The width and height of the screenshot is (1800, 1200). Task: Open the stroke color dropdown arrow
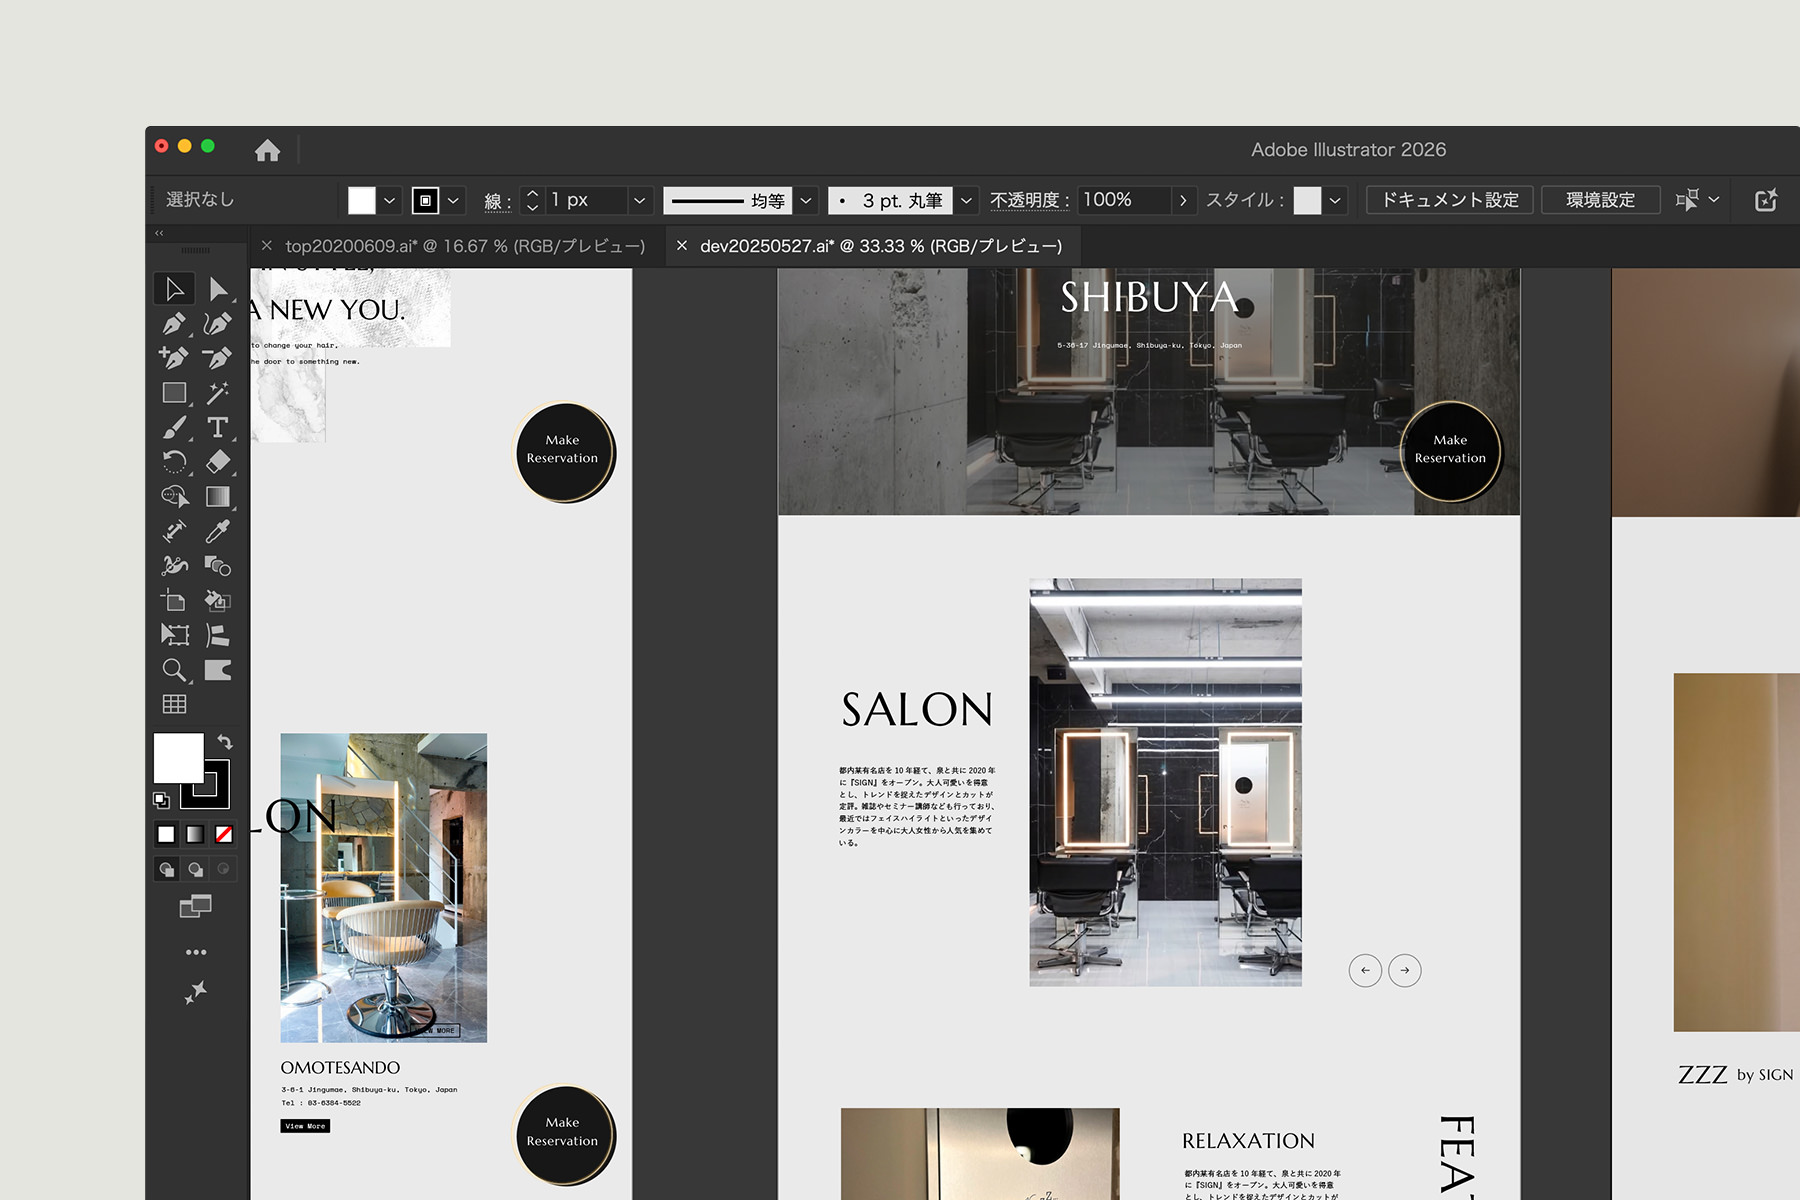pos(453,200)
